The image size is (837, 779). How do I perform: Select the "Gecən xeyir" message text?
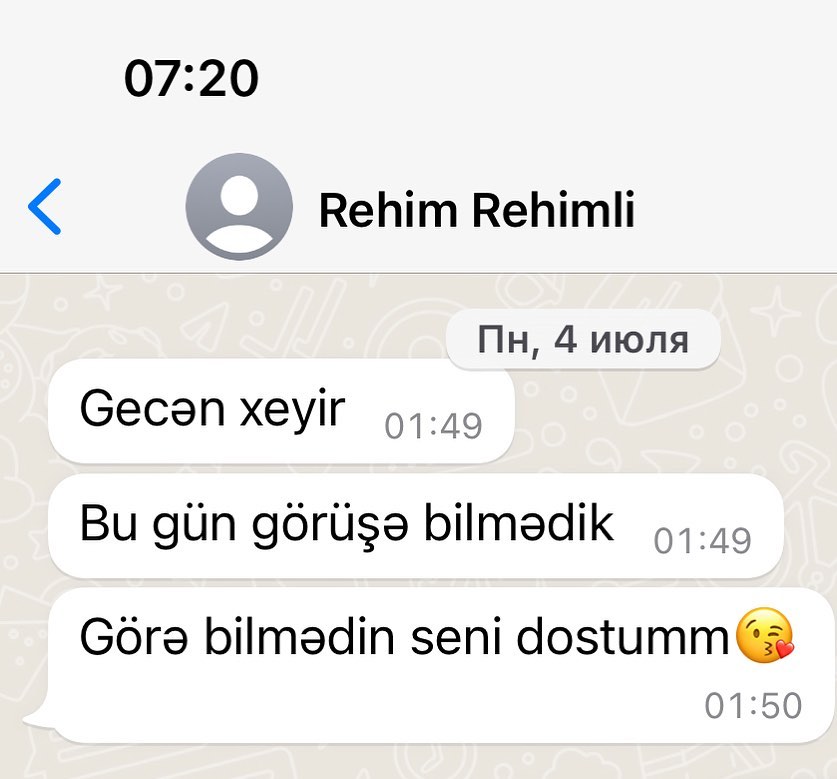click(212, 409)
